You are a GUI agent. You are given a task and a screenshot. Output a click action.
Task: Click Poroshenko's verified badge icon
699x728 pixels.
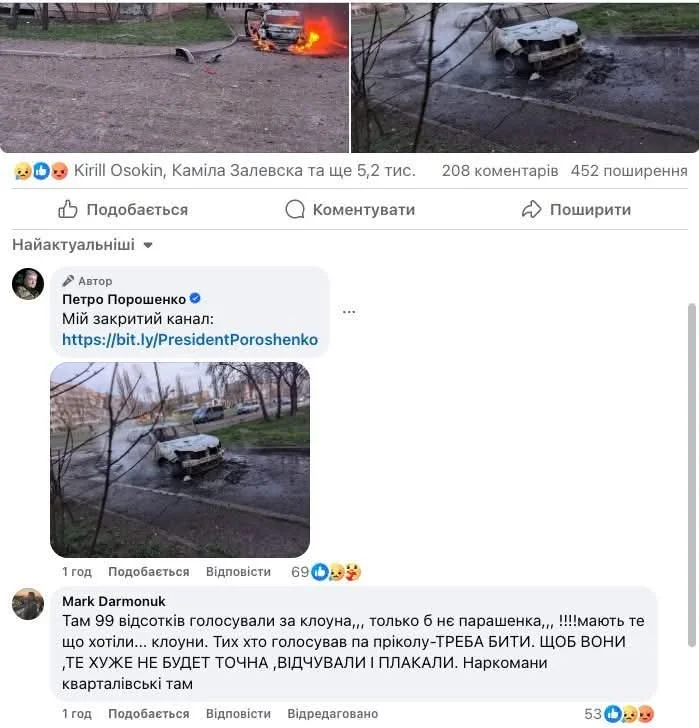[195, 298]
